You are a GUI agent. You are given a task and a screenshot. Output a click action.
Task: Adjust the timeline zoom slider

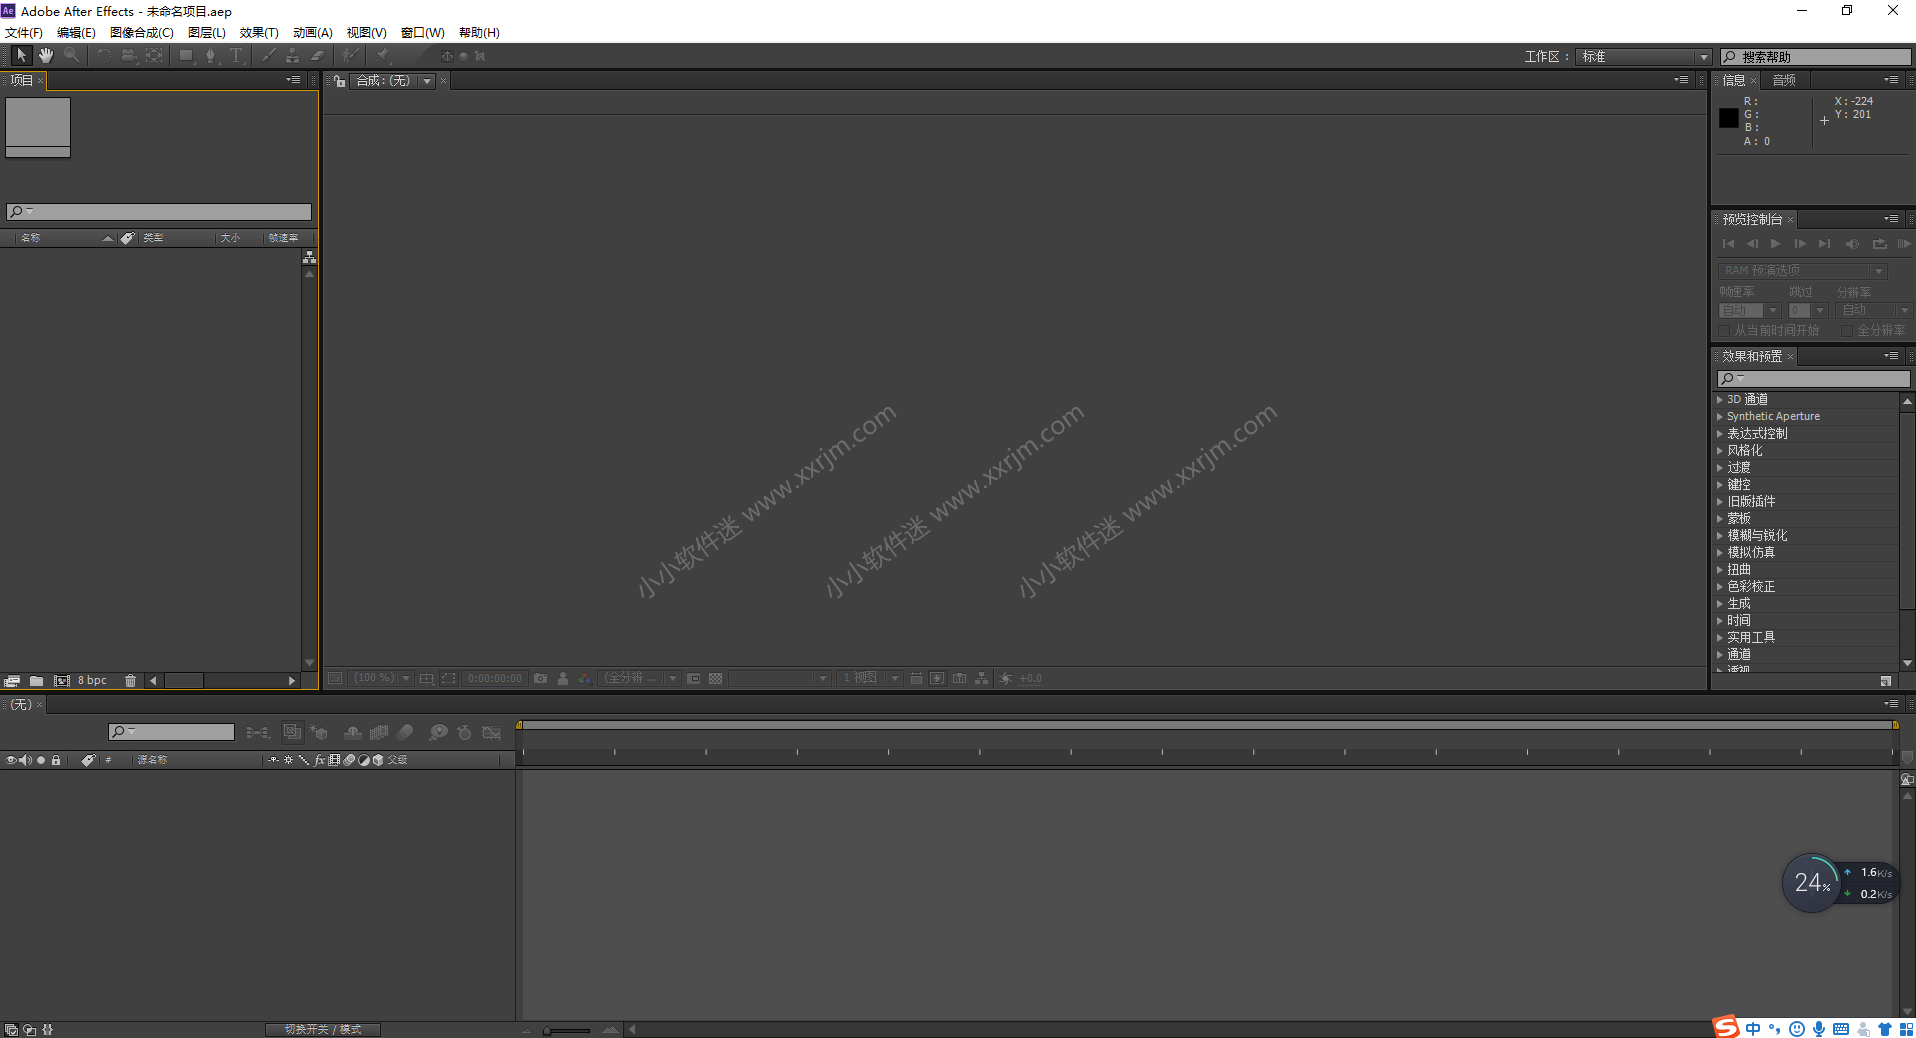(568, 1030)
